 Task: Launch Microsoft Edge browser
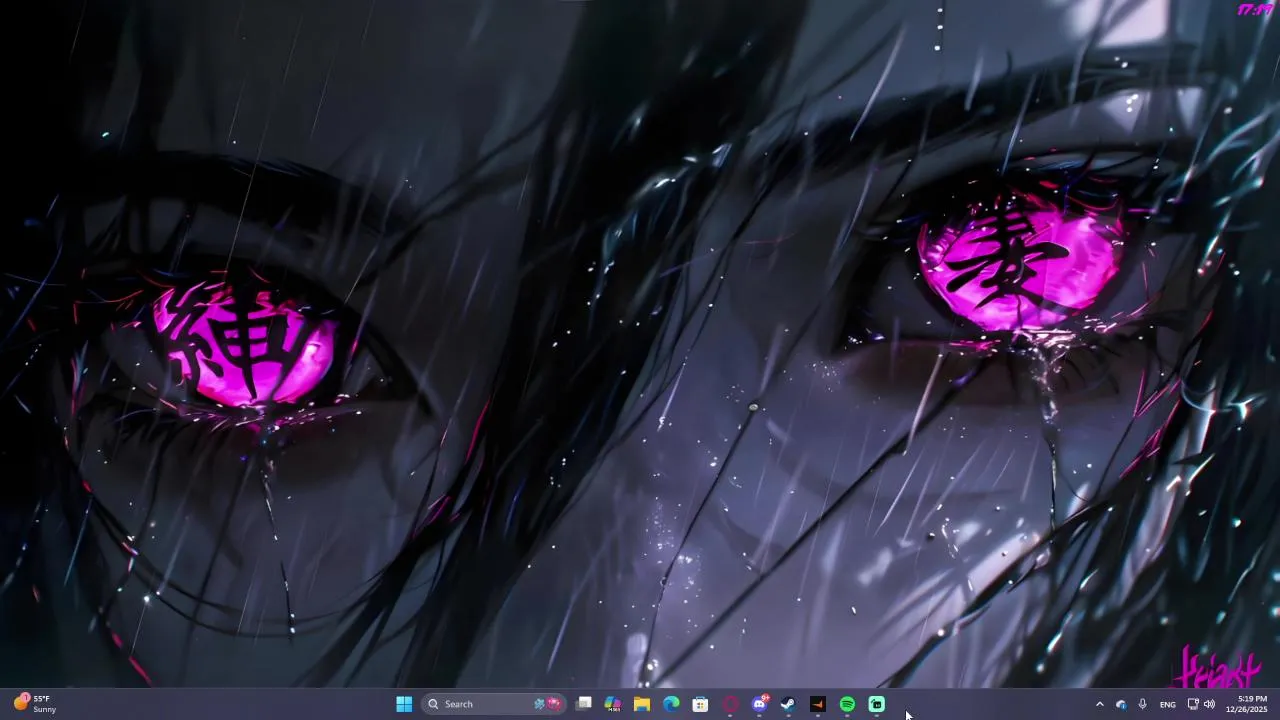click(x=671, y=704)
